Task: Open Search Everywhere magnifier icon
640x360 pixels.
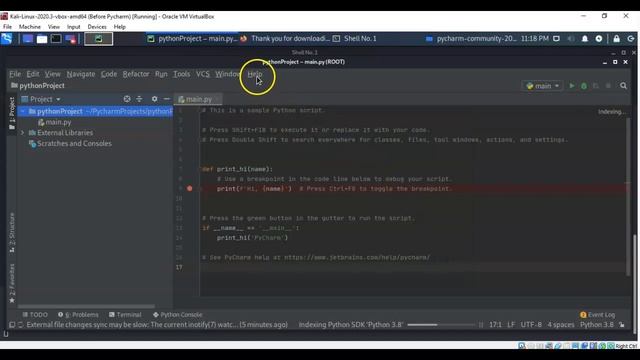Action: click(623, 86)
